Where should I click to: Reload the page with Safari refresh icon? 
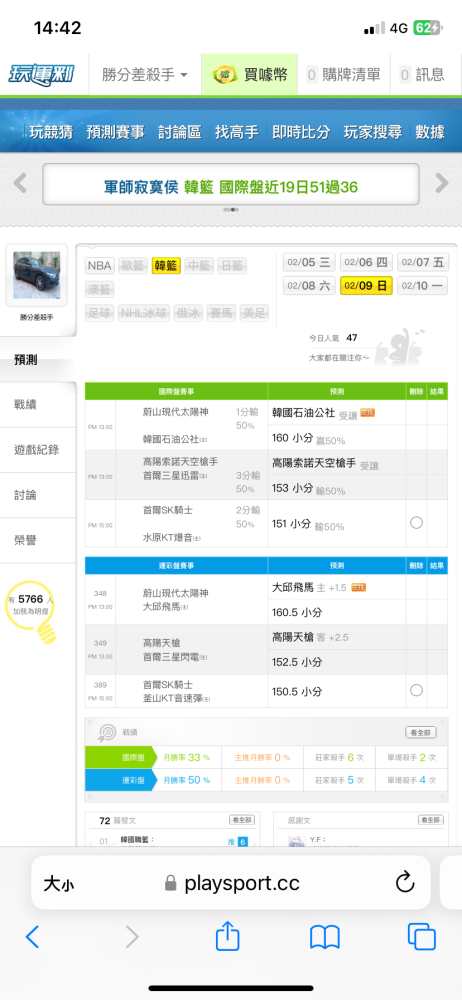(x=405, y=883)
